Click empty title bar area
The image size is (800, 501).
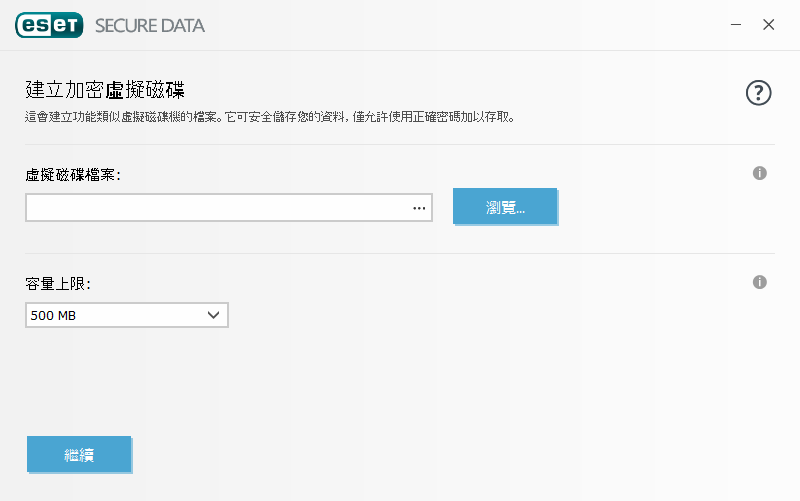tap(450, 25)
